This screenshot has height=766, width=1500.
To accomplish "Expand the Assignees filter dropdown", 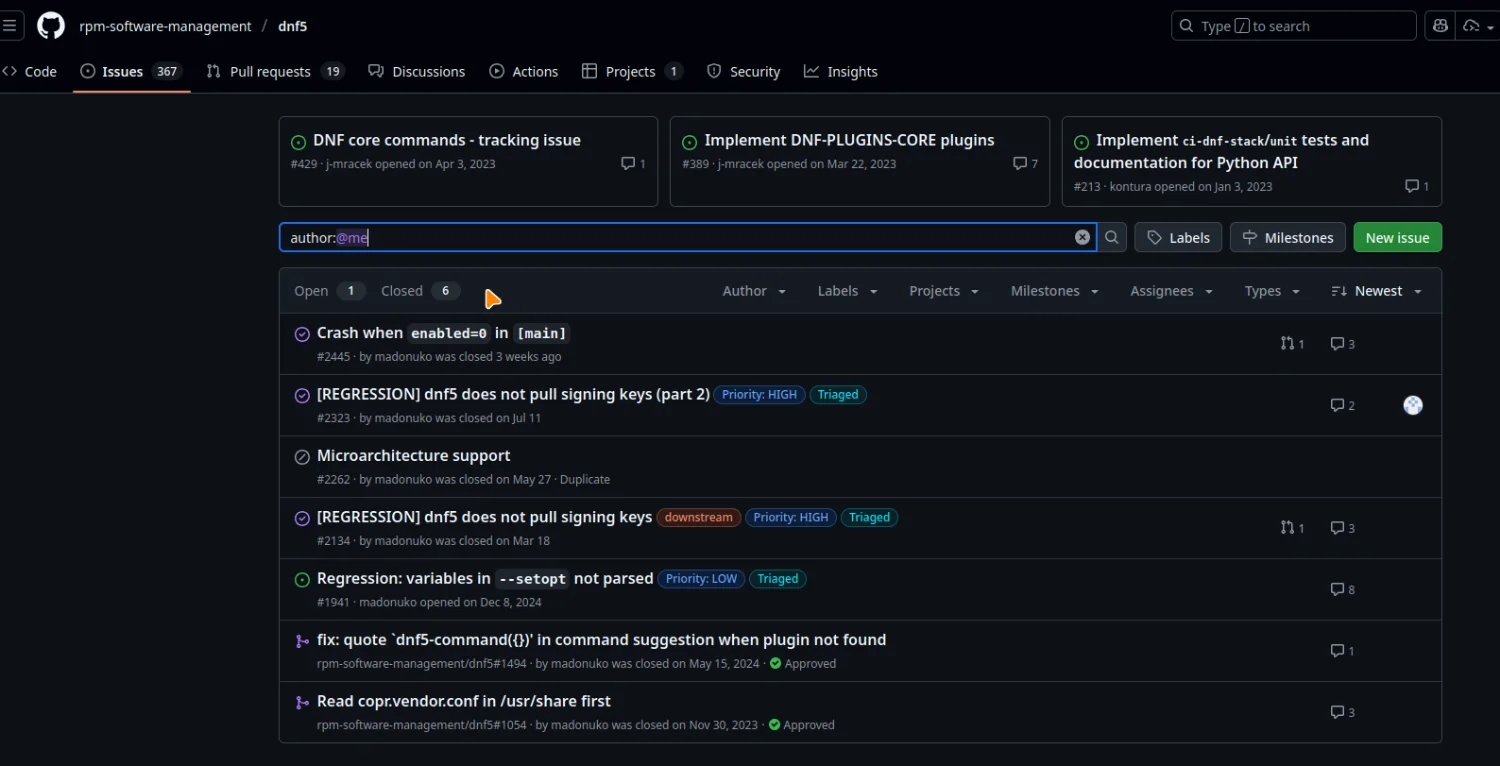I will coord(1171,291).
